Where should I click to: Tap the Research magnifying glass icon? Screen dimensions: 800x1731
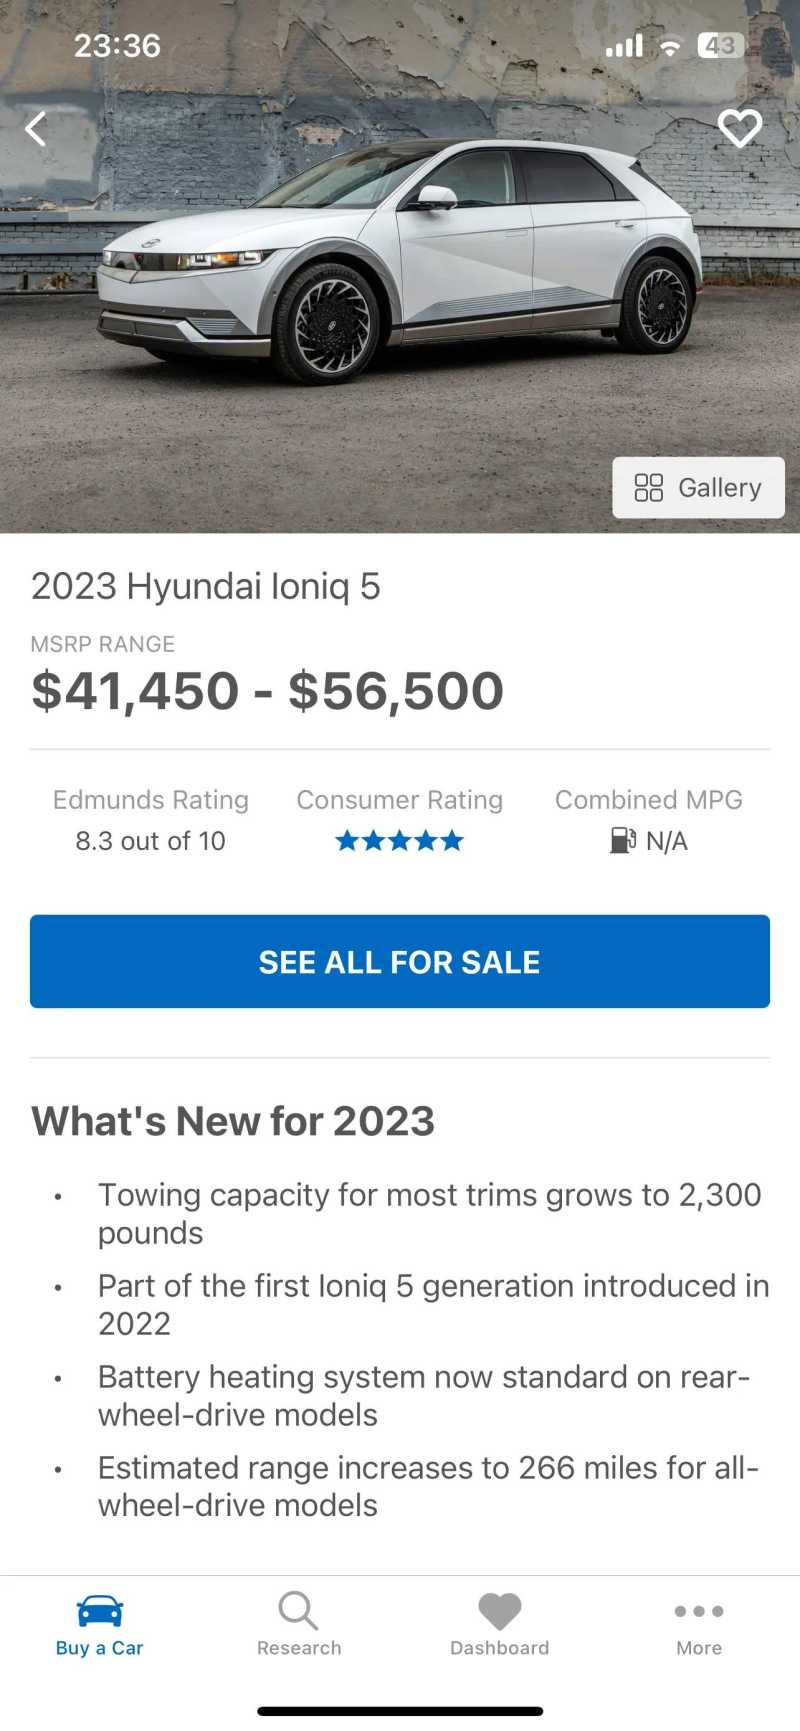point(298,1610)
